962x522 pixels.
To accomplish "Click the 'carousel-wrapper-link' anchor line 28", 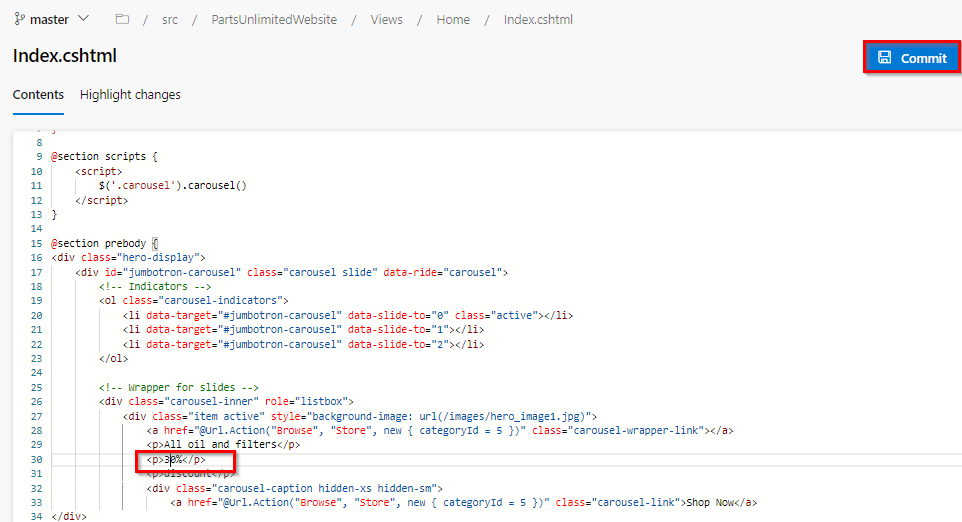I will tap(440, 431).
